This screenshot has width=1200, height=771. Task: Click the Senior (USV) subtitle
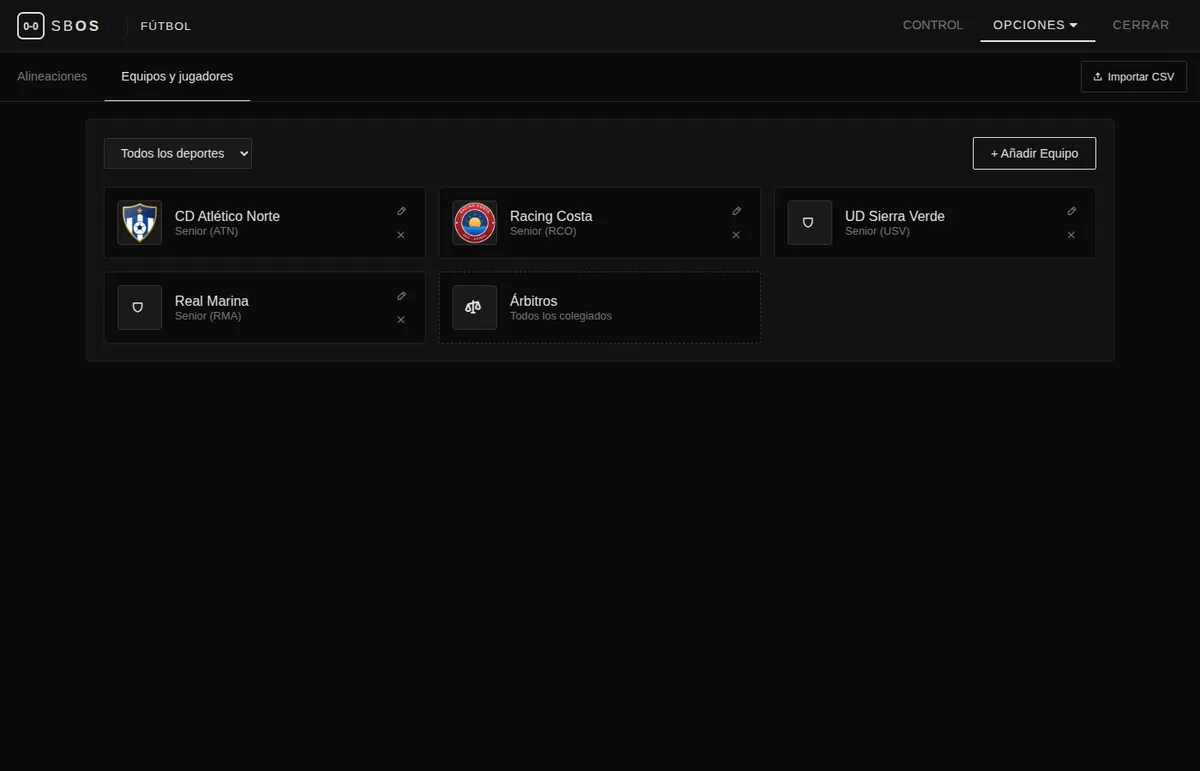tap(878, 231)
